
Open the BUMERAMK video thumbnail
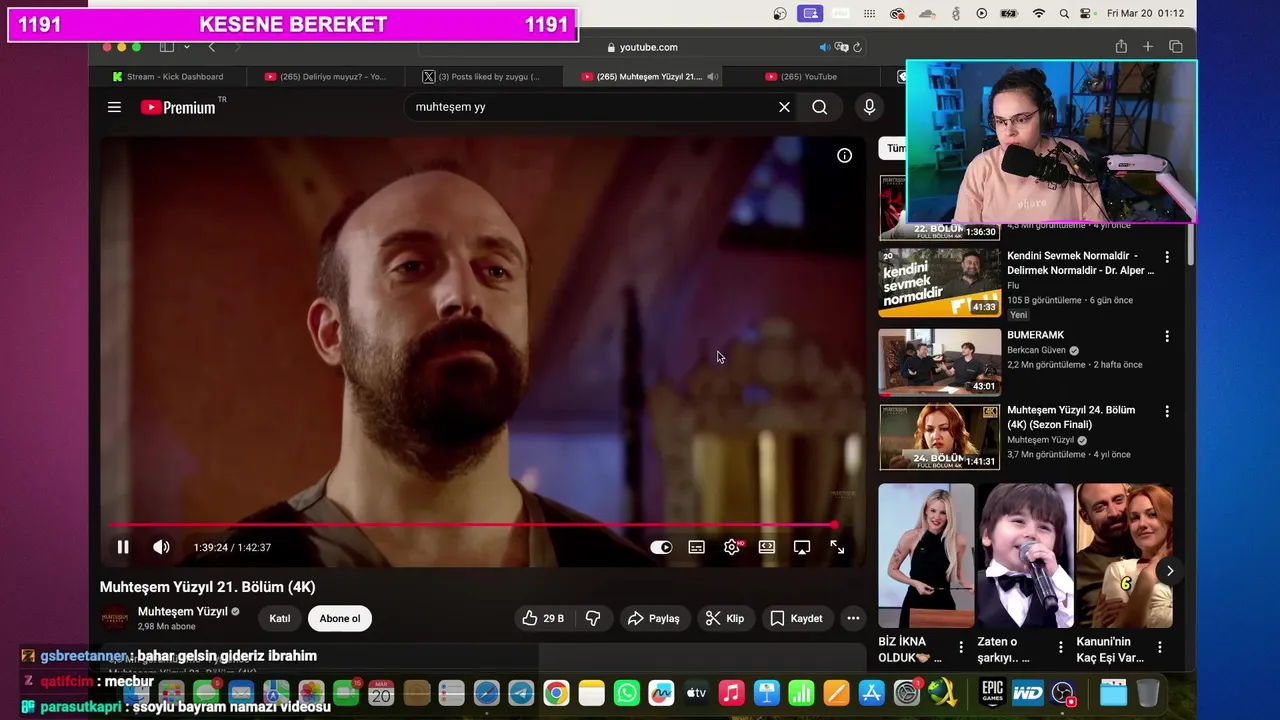click(940, 362)
